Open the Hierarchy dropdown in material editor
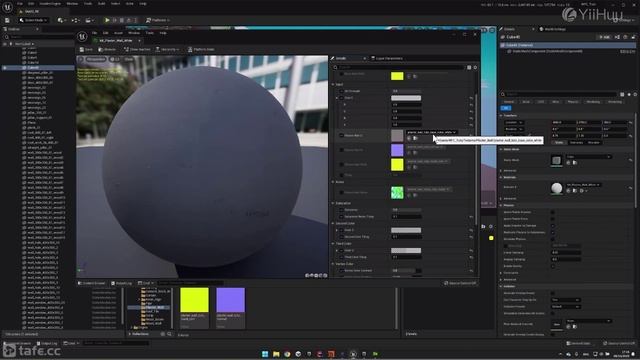 [x=167, y=49]
